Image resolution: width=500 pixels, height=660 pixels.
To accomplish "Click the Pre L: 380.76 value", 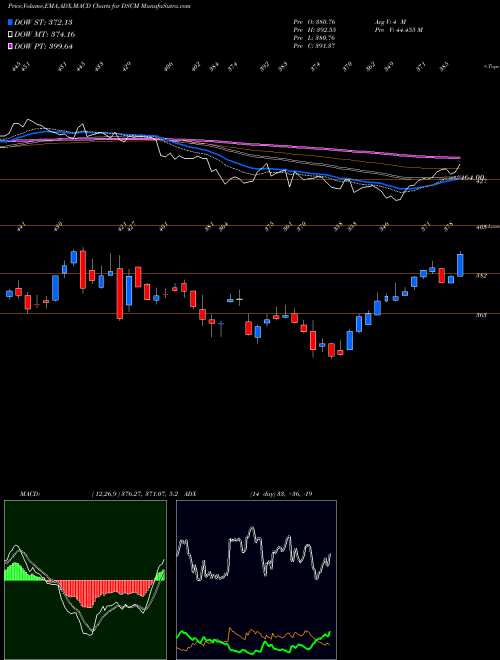I will (x=314, y=38).
